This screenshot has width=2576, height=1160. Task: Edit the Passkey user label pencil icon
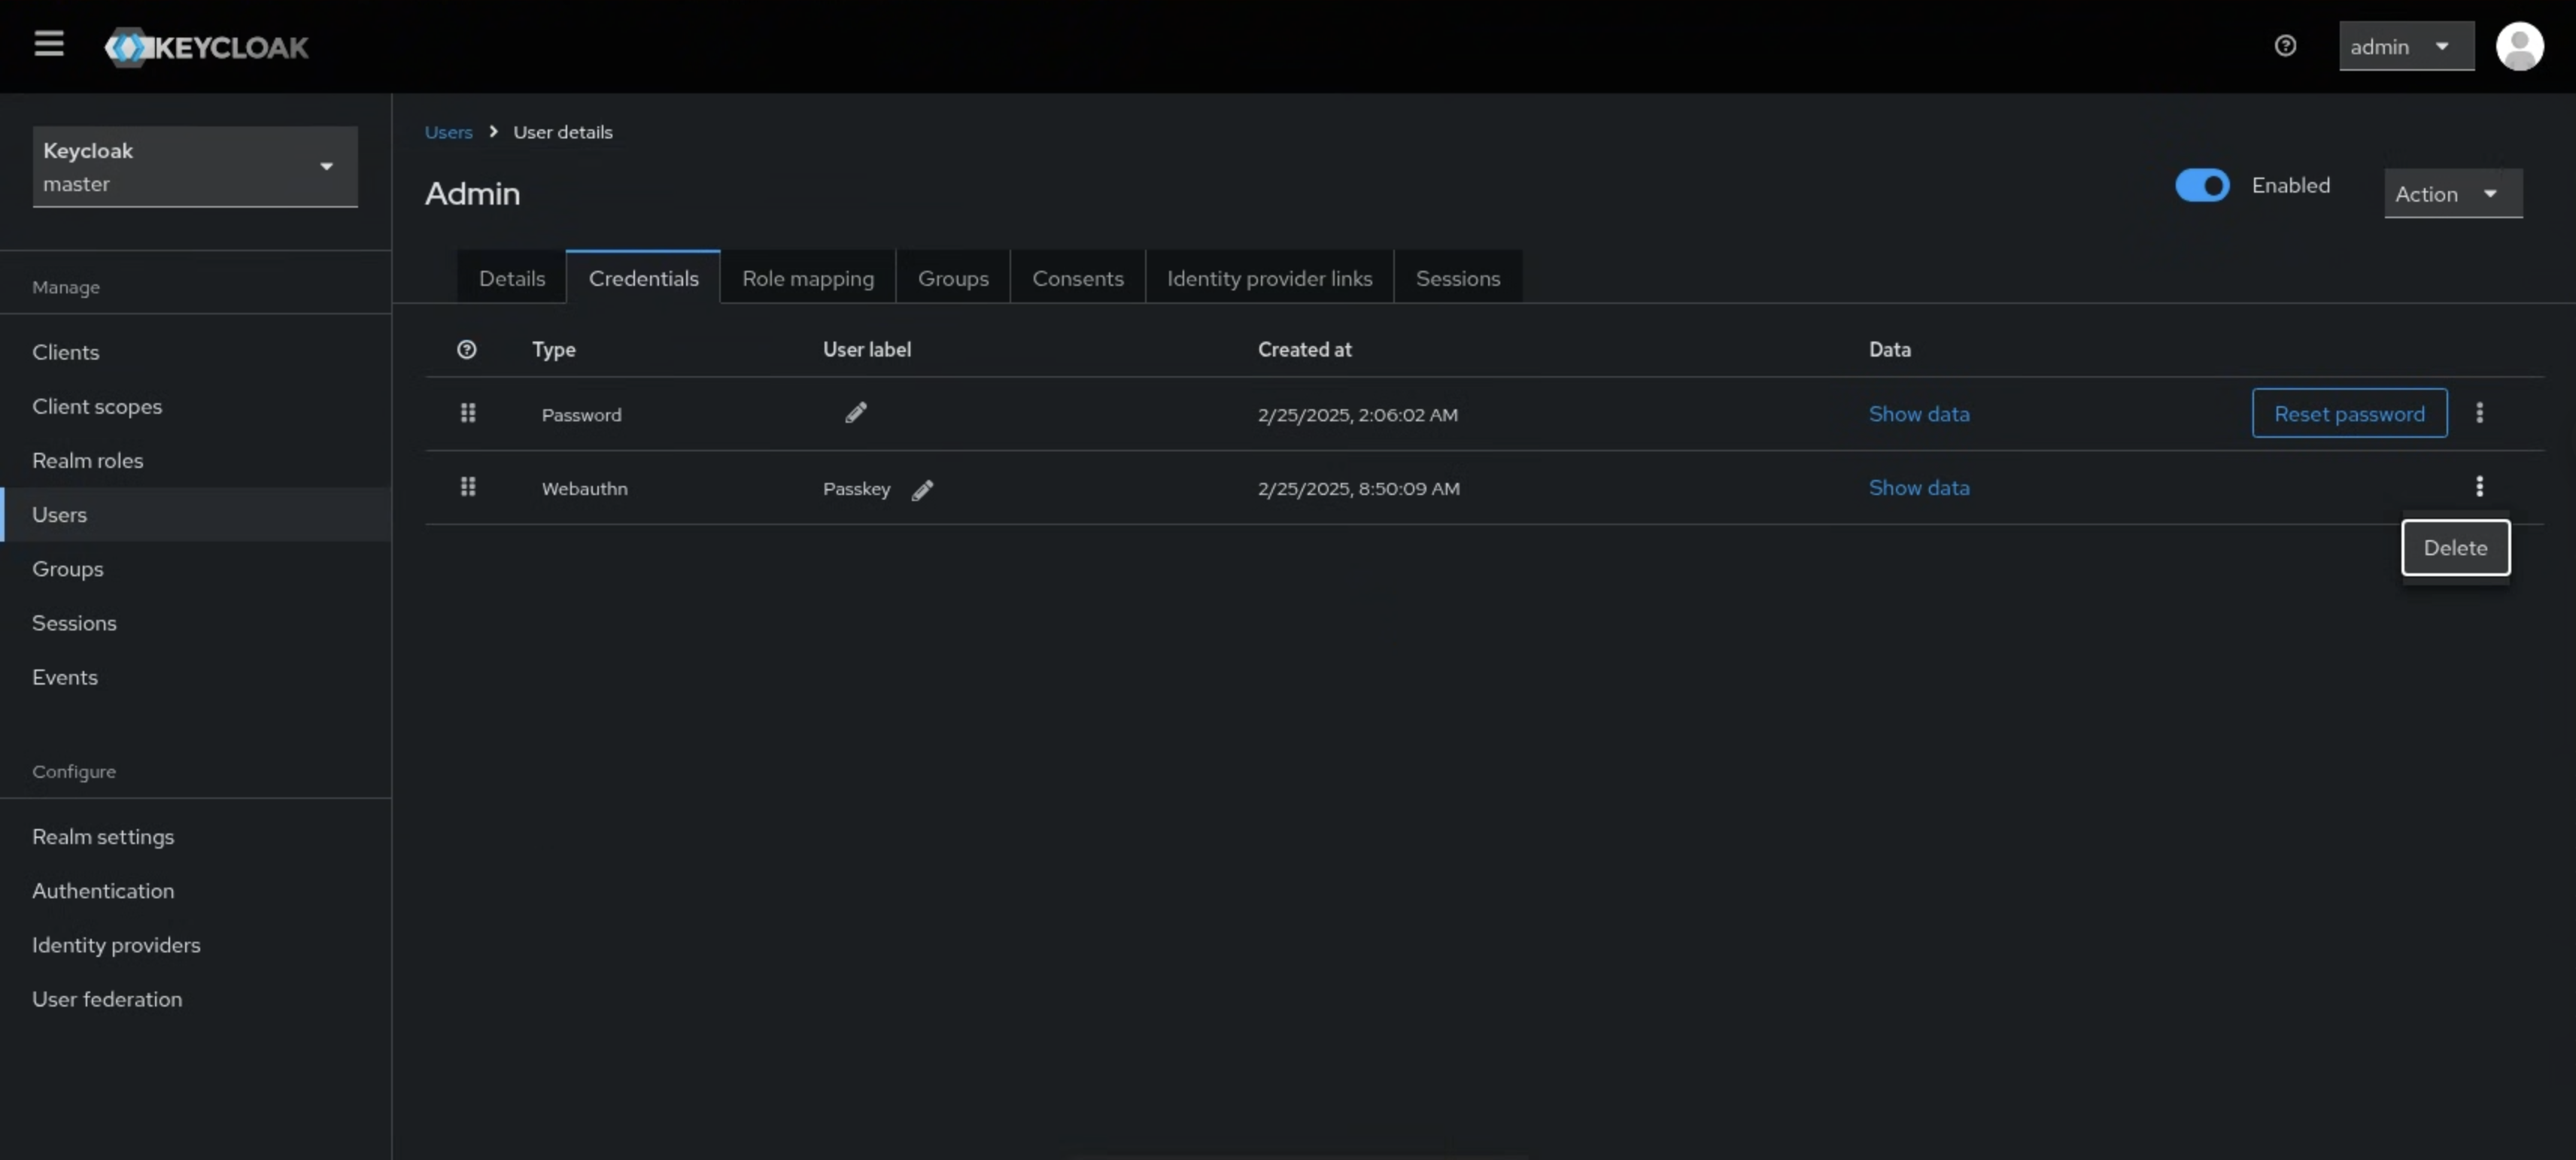click(x=922, y=489)
